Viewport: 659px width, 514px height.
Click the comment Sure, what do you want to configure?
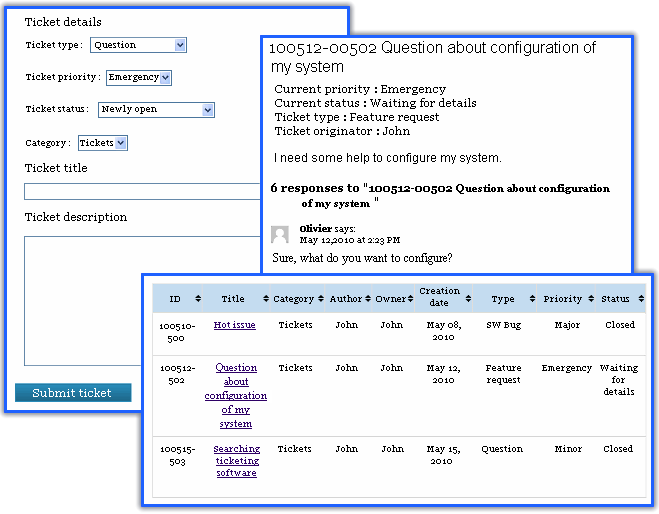(362, 258)
